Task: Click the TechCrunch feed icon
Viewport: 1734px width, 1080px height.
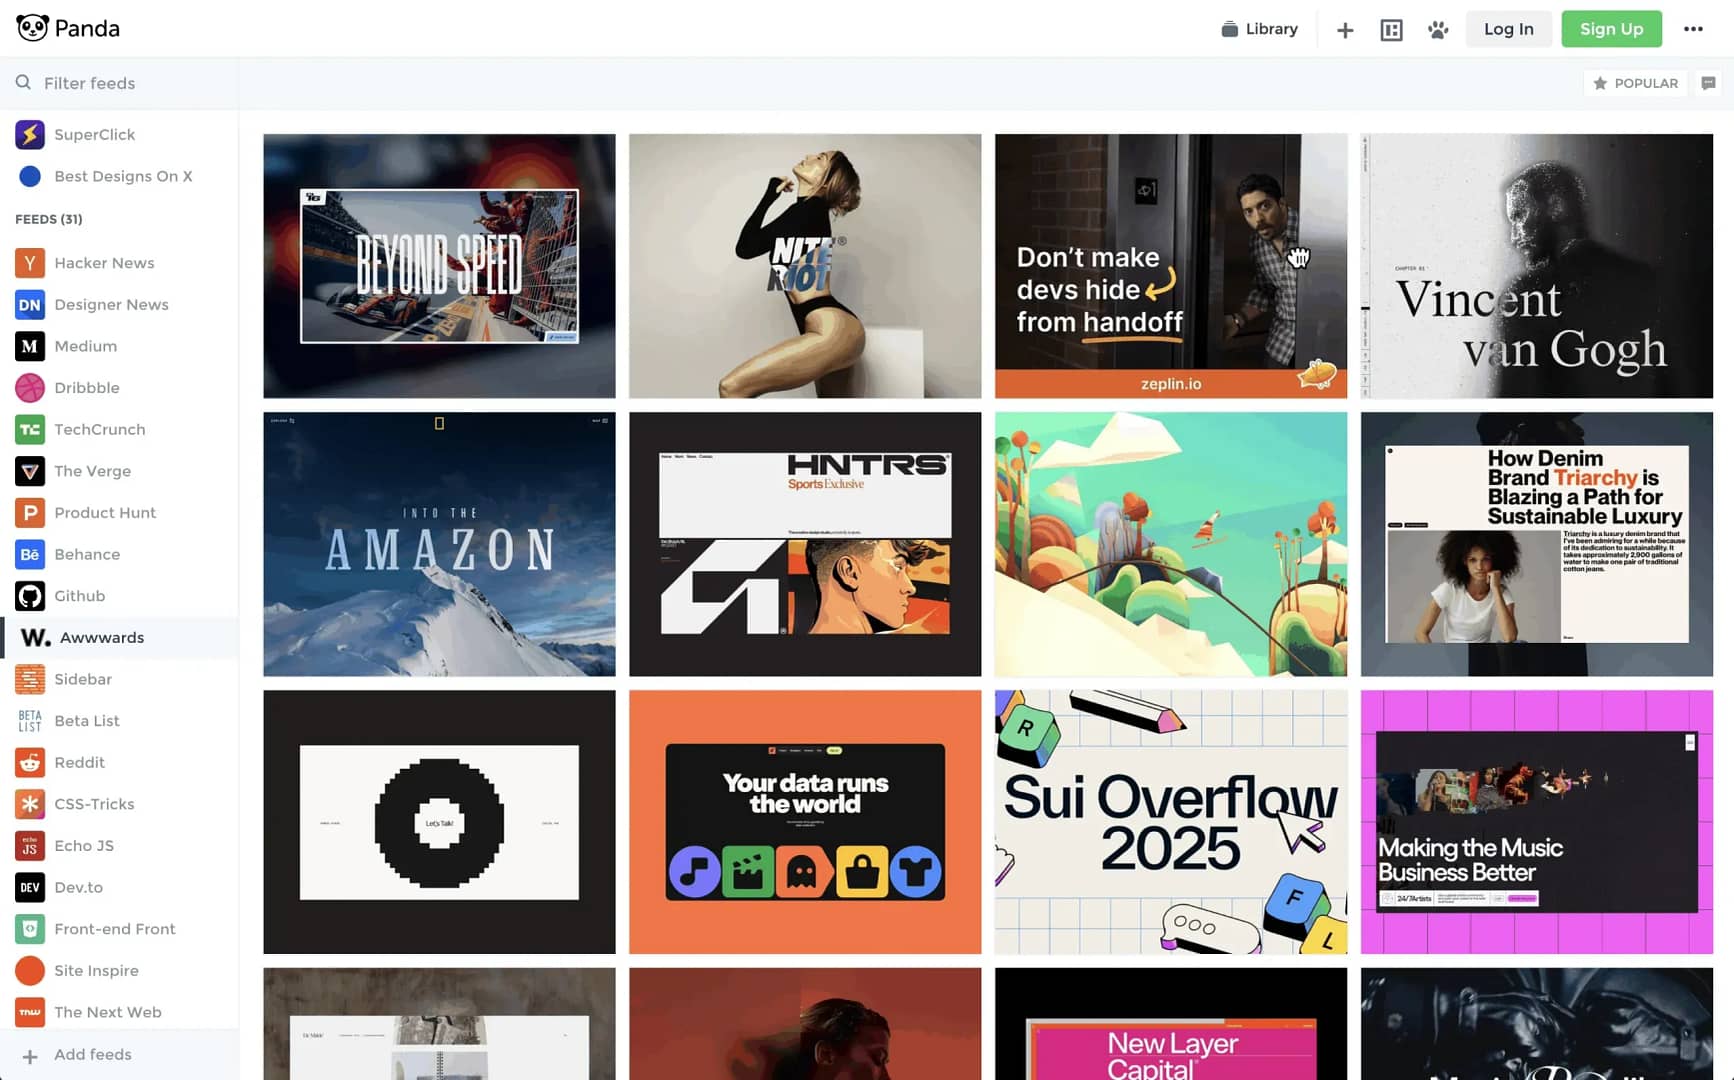Action: tap(30, 429)
